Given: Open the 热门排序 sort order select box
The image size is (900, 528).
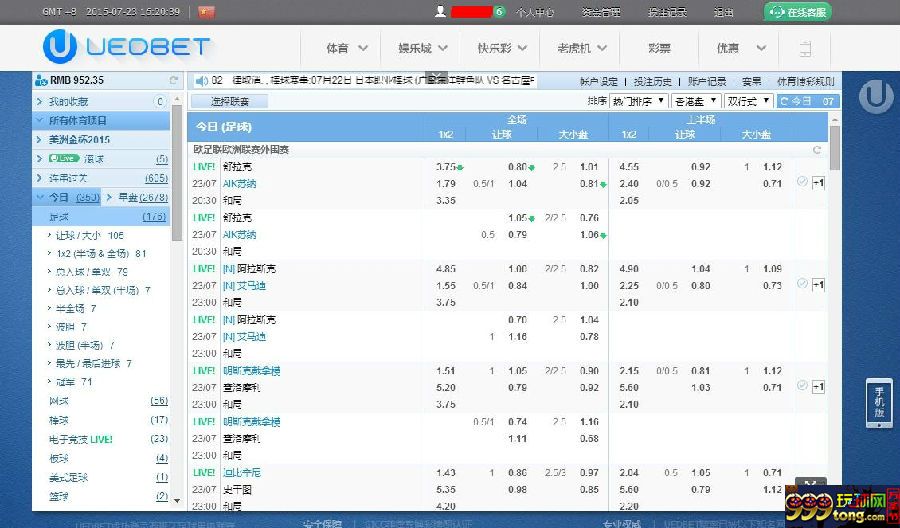Looking at the screenshot, I should pos(638,101).
